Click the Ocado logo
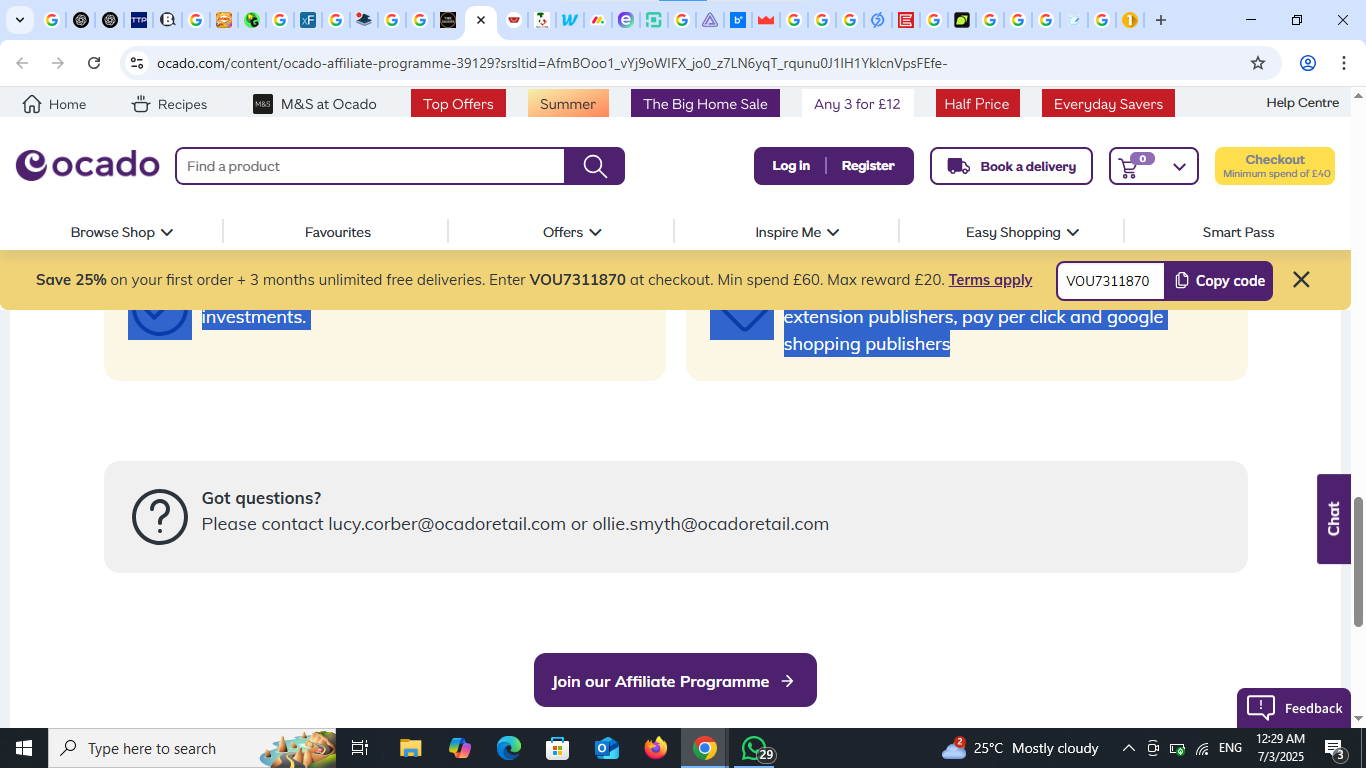This screenshot has width=1366, height=768. 87,165
